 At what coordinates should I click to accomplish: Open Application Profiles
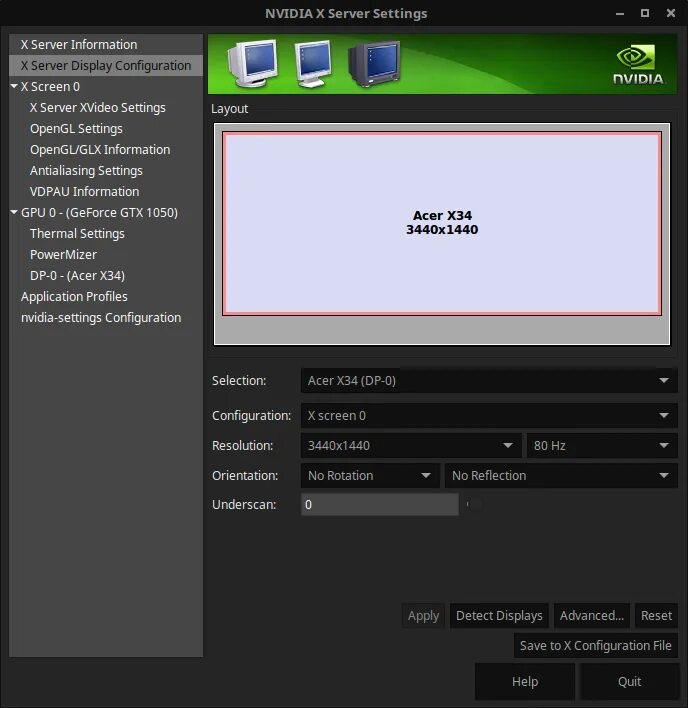[74, 297]
